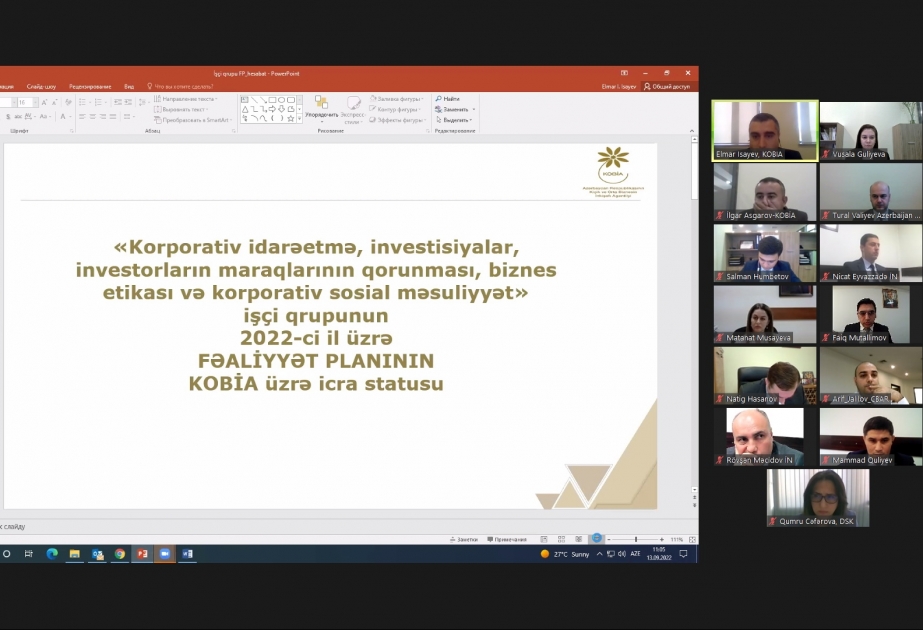Viewport: 923px width, 630px height.
Task: Click the font color A icon
Action: click(63, 117)
